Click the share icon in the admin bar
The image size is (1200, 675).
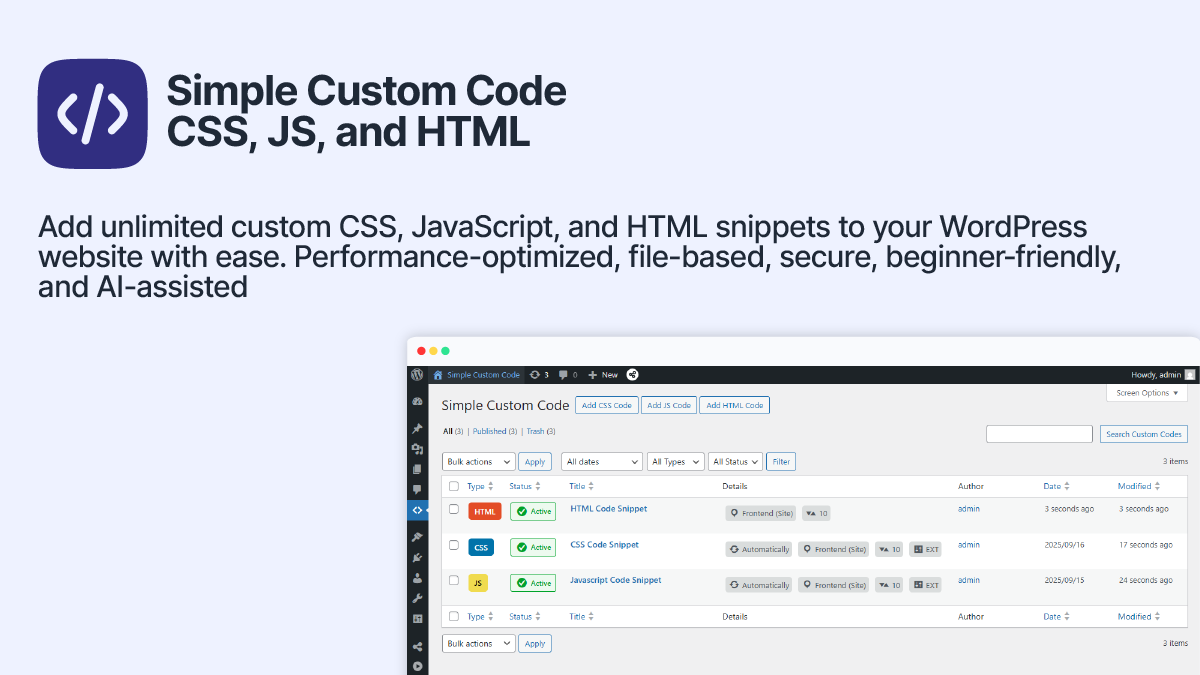[x=632, y=375]
